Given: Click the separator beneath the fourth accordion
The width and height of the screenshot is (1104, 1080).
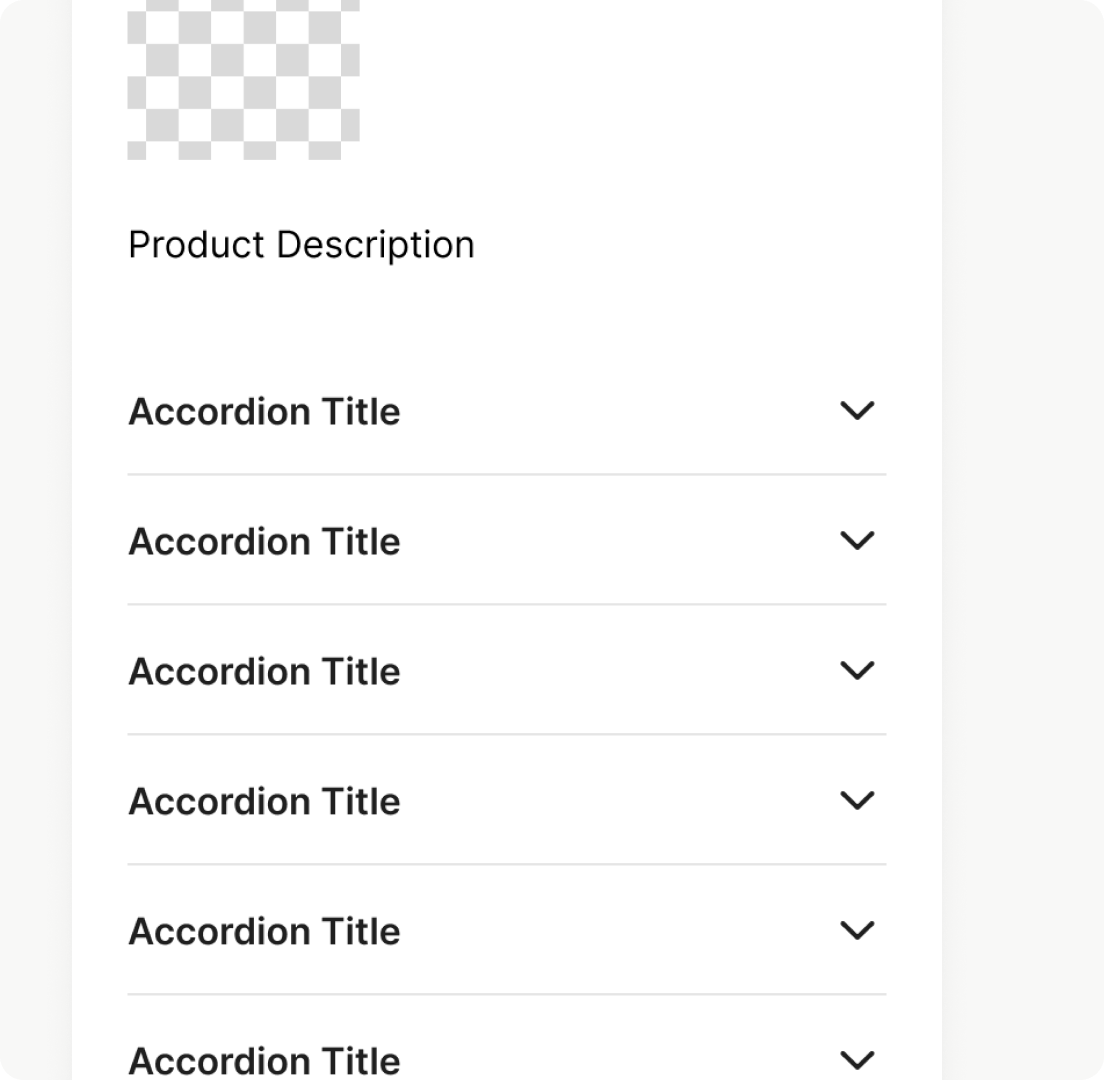Looking at the screenshot, I should pos(507,864).
